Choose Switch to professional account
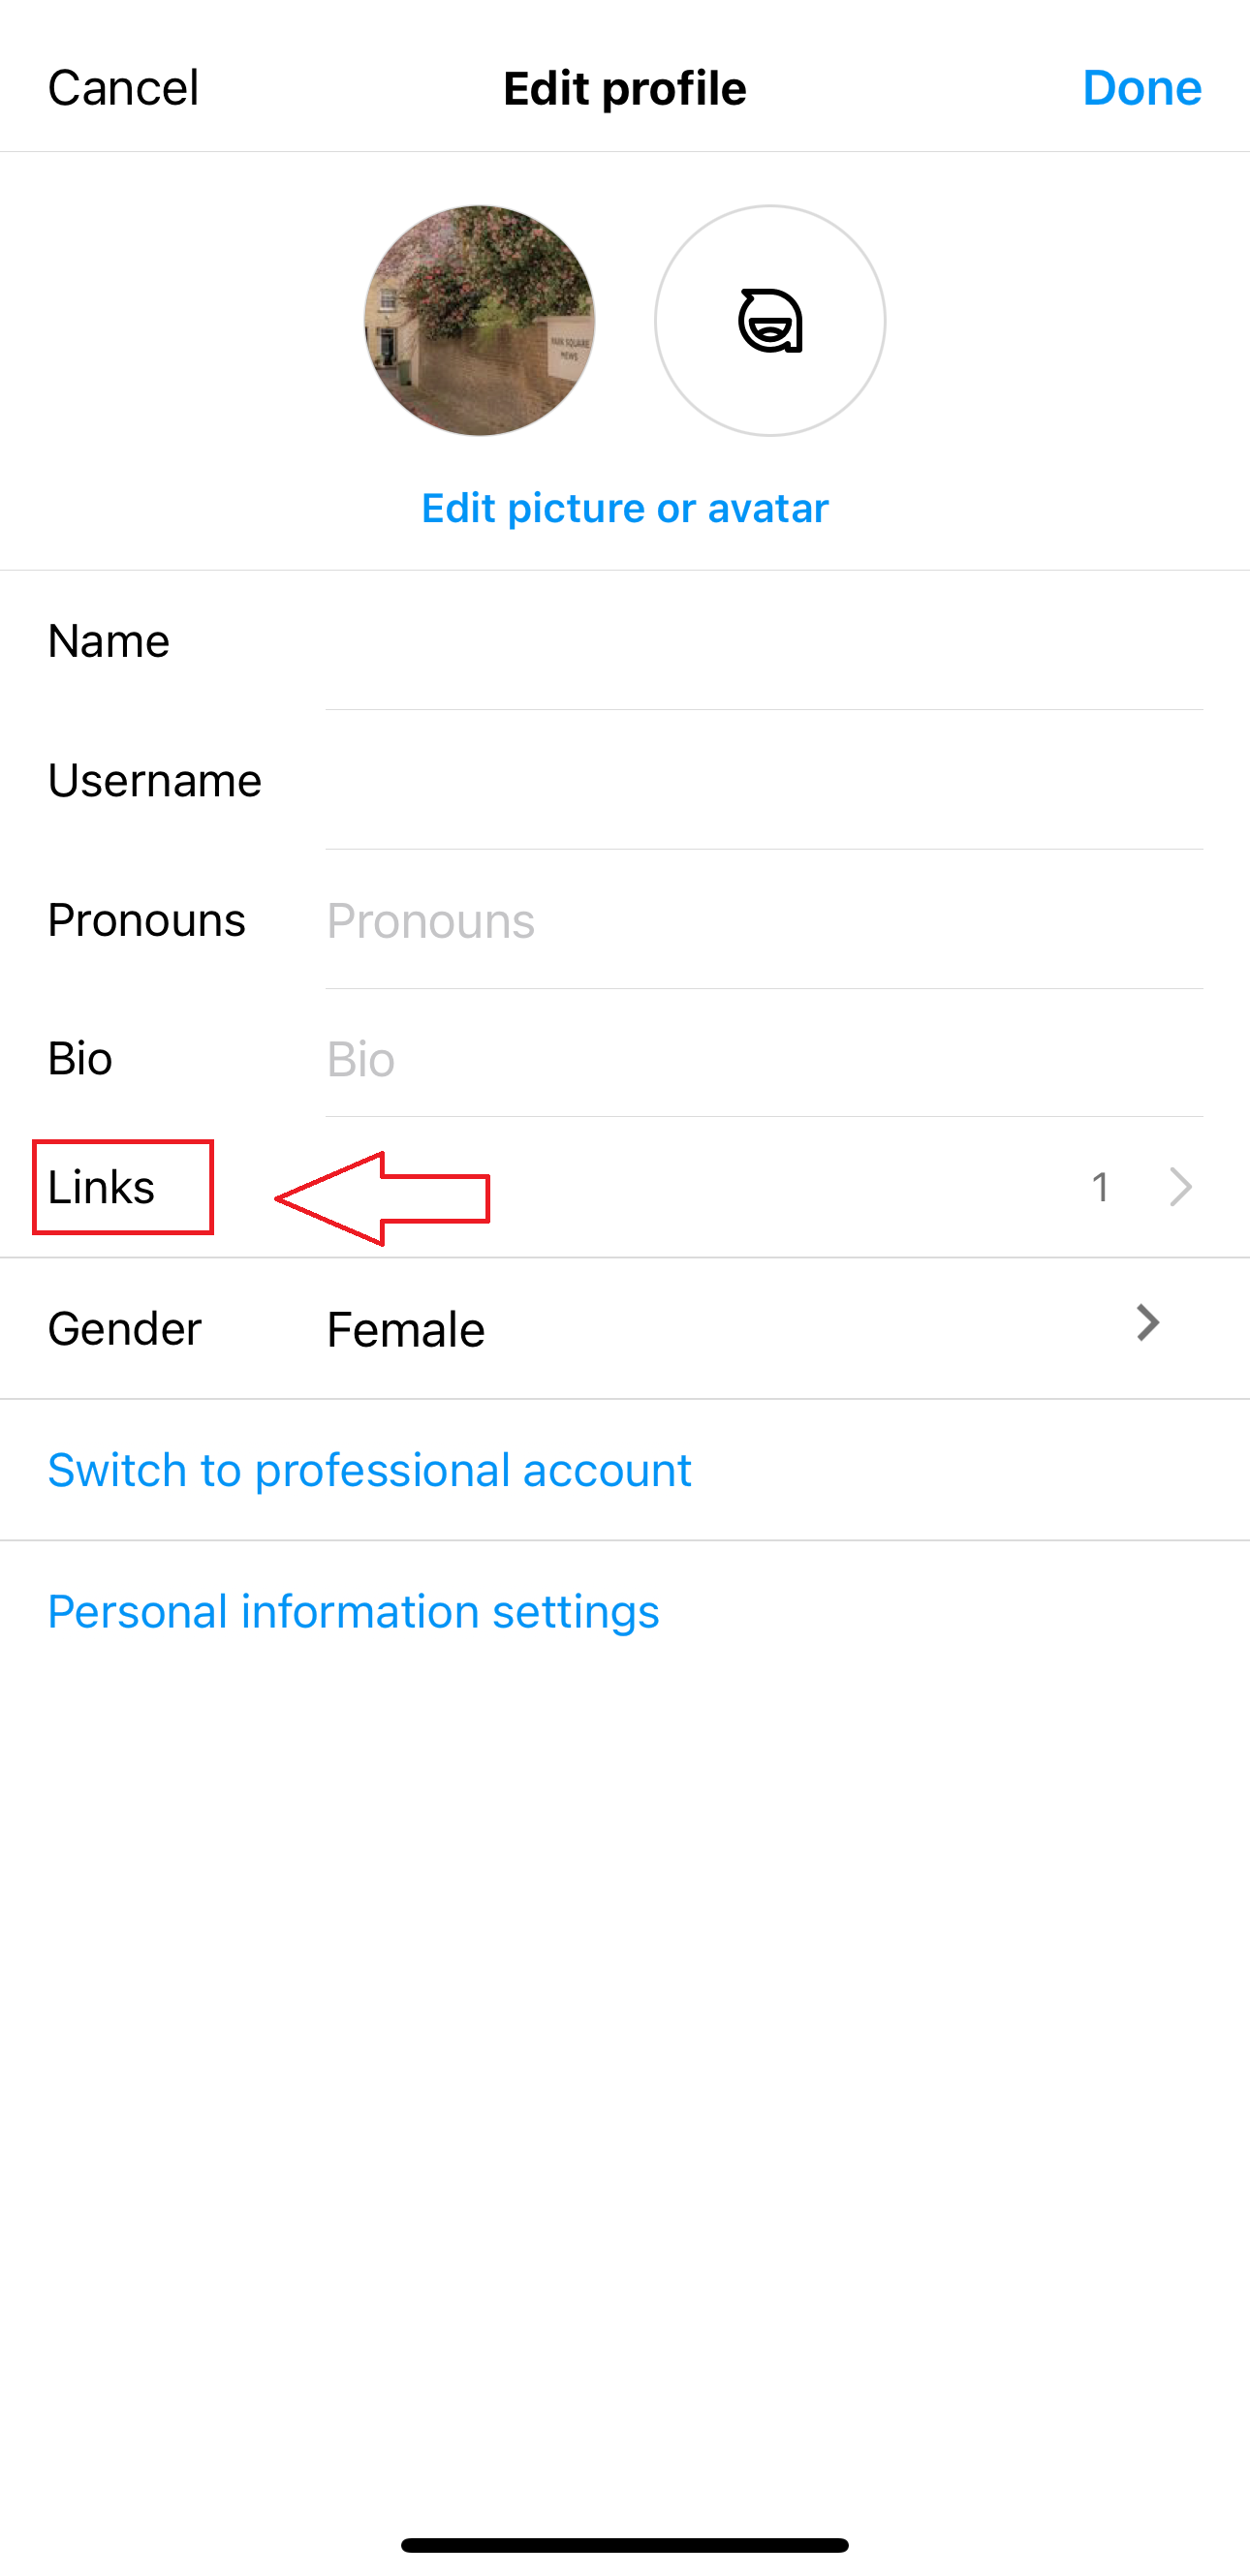The width and height of the screenshot is (1250, 2576). click(x=370, y=1470)
